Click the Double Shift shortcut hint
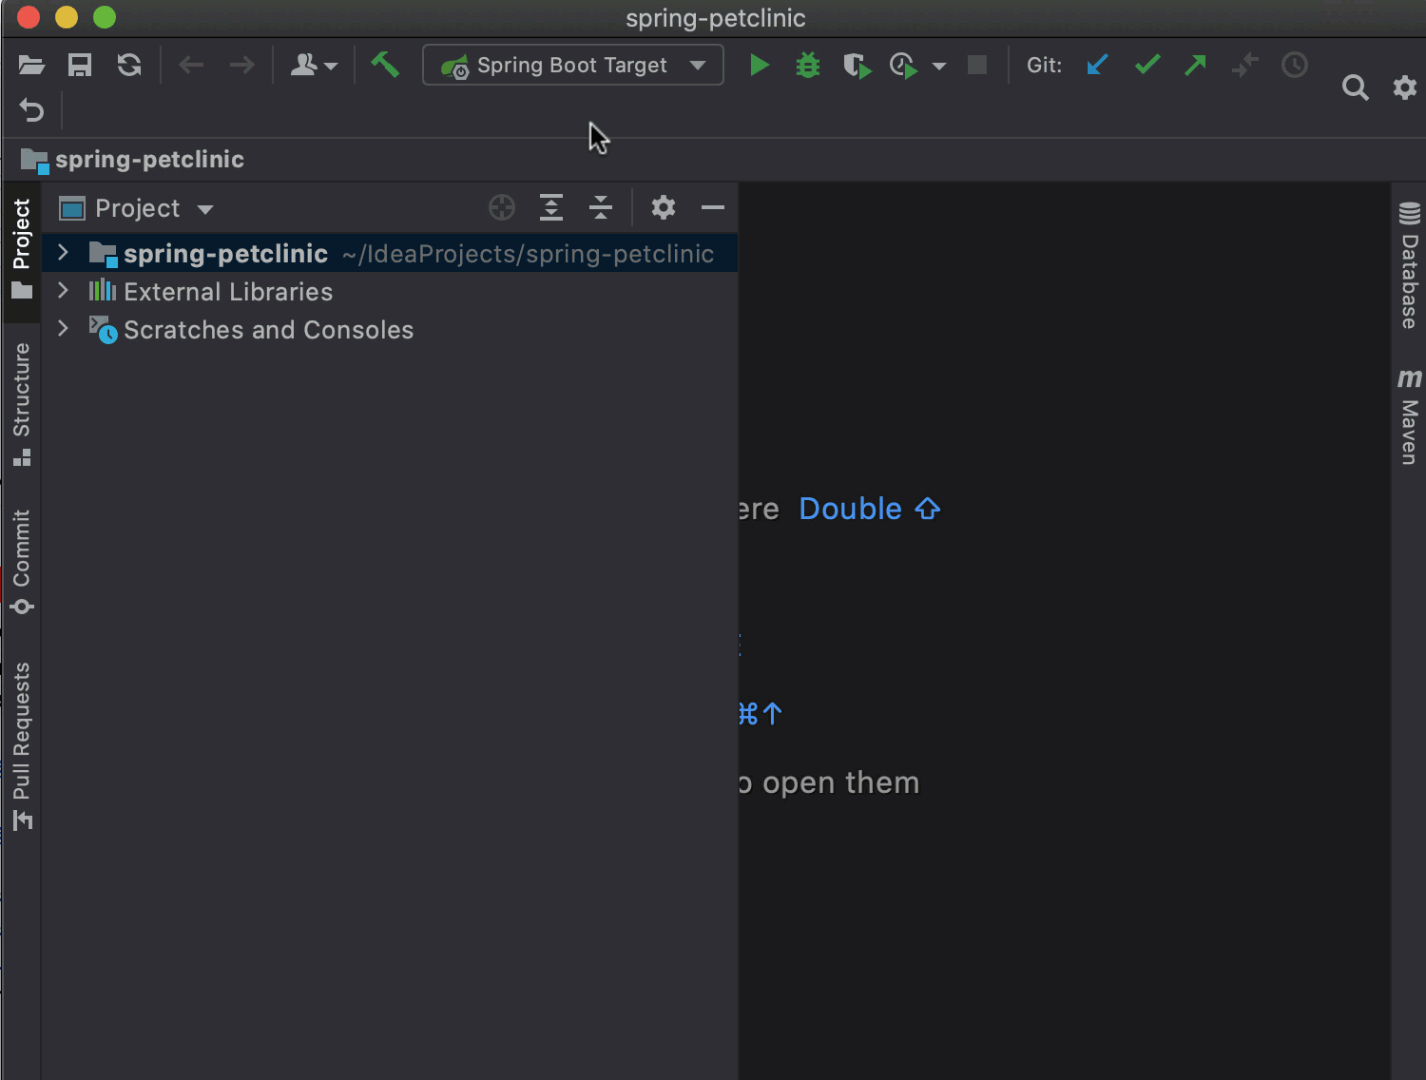 (x=869, y=509)
